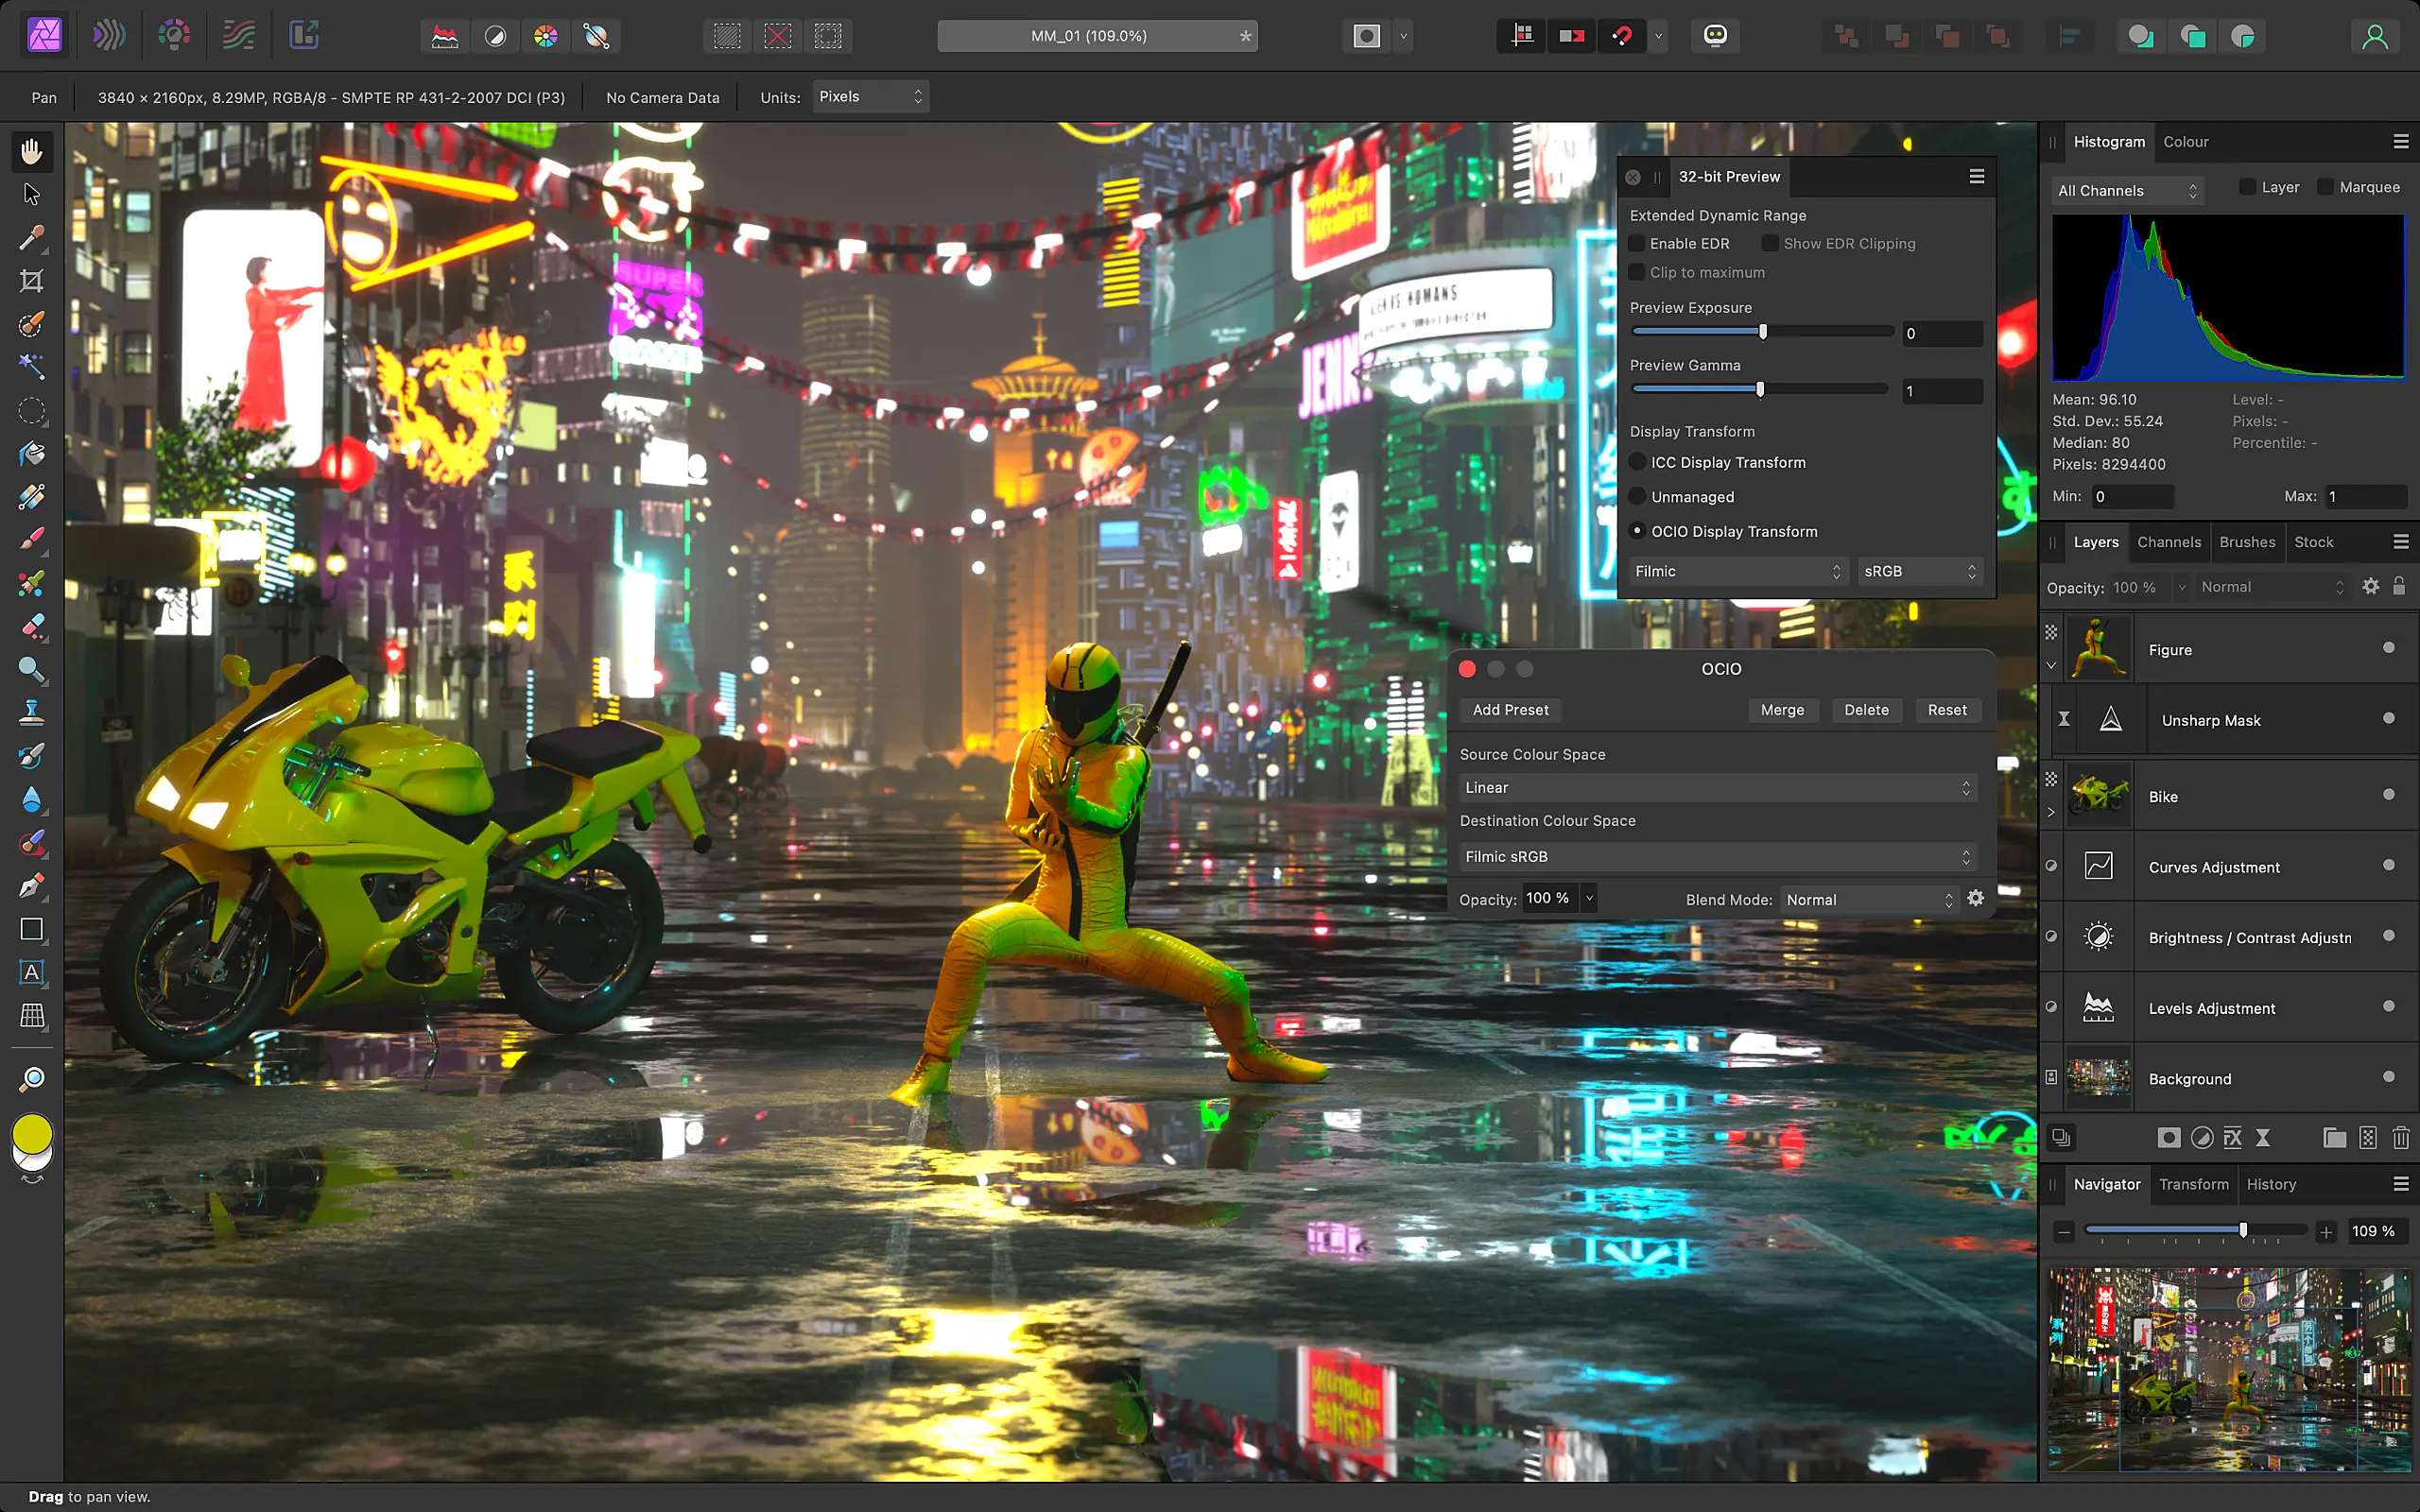Select the Crop tool

[x=31, y=281]
